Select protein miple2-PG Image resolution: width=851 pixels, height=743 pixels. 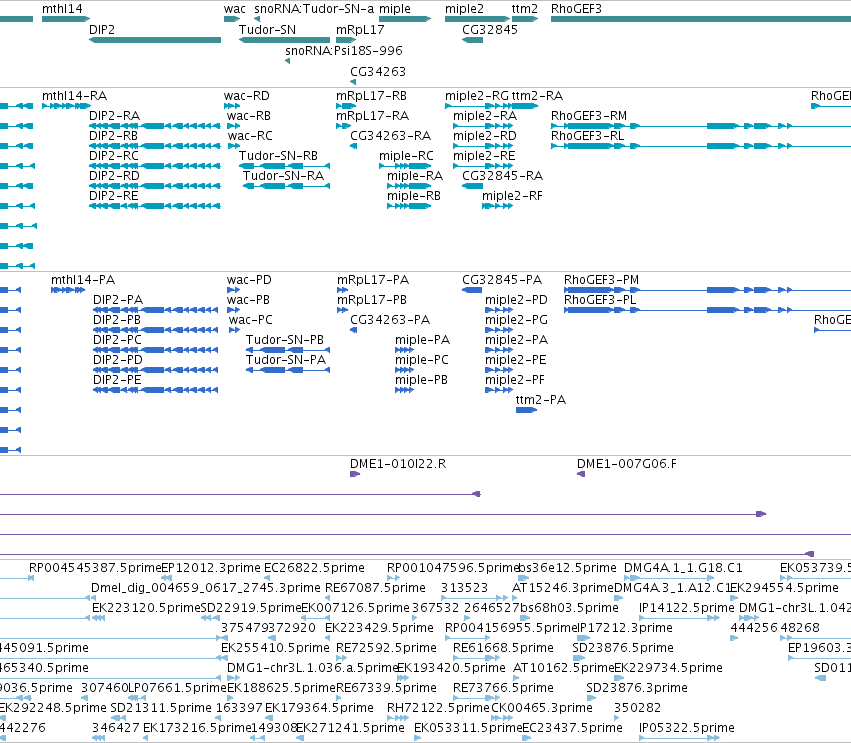coord(499,330)
